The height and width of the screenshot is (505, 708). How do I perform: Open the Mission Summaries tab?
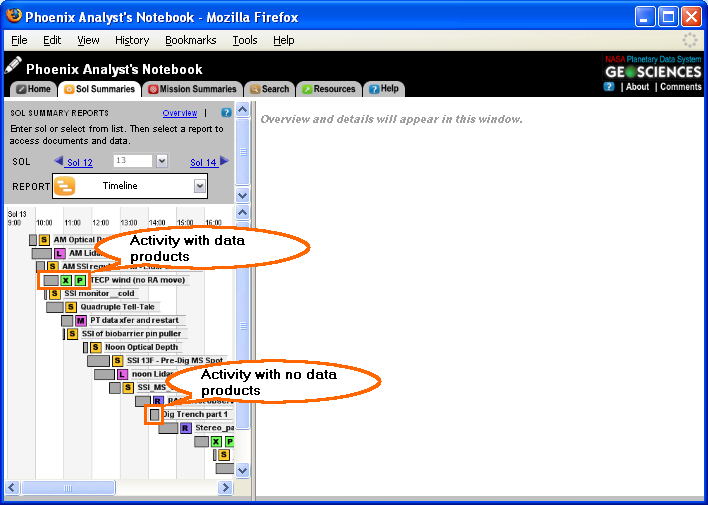(192, 89)
